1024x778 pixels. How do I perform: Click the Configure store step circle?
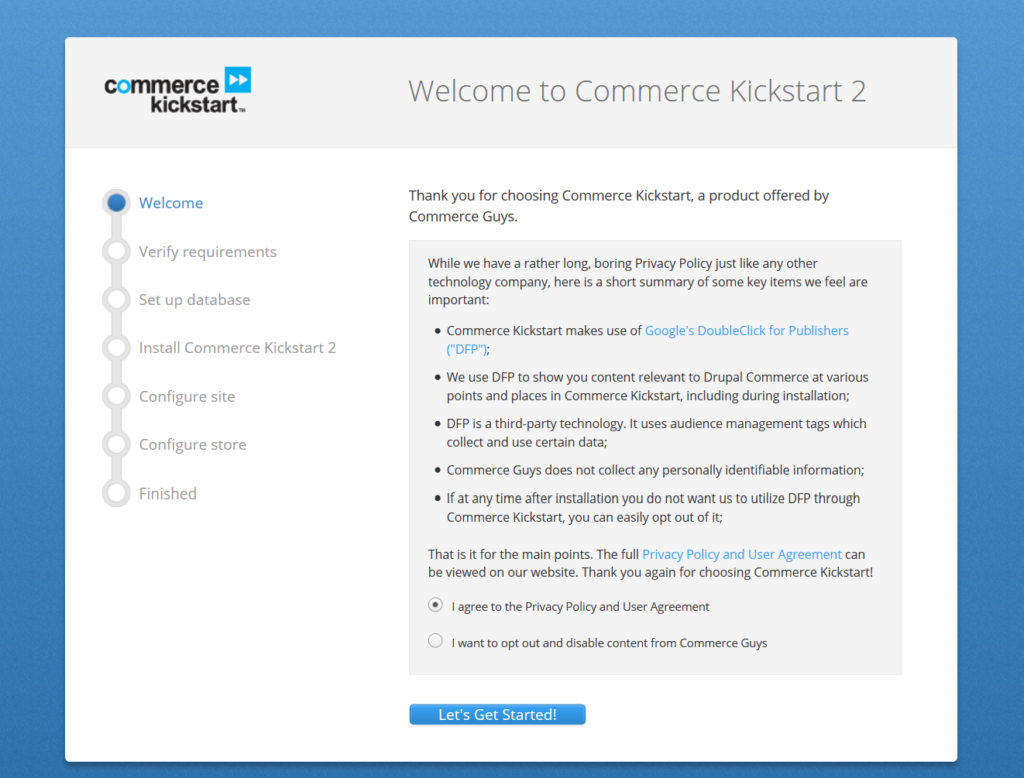[x=117, y=444]
